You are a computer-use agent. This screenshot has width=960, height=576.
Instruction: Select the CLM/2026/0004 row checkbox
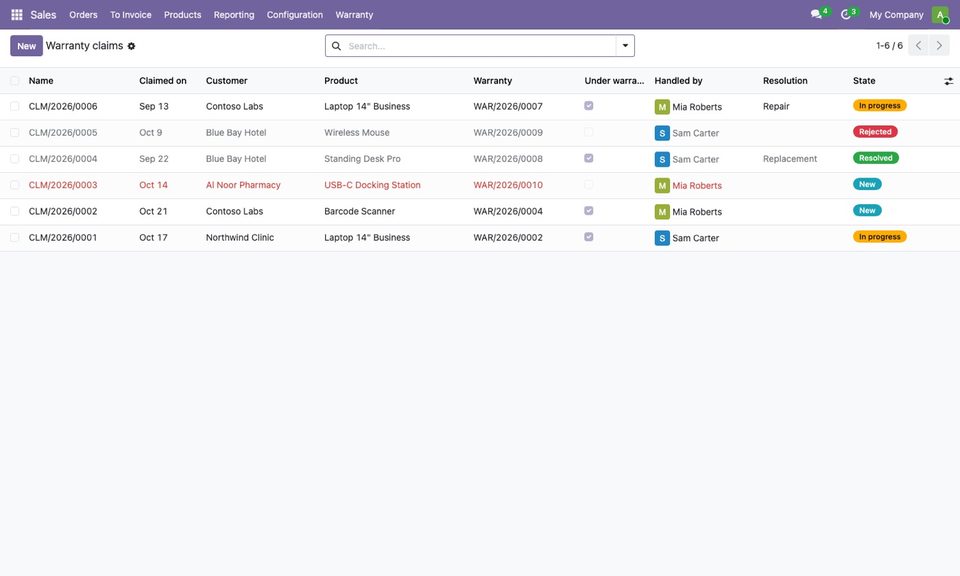(x=15, y=159)
